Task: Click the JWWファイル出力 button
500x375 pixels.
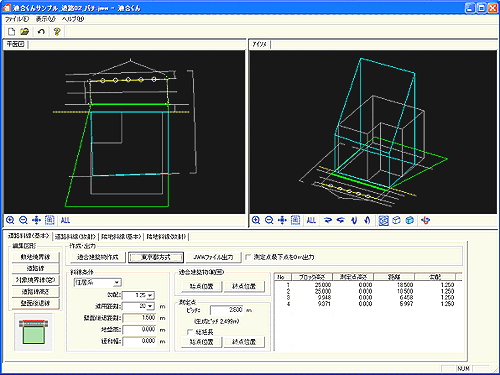Action: click(214, 257)
